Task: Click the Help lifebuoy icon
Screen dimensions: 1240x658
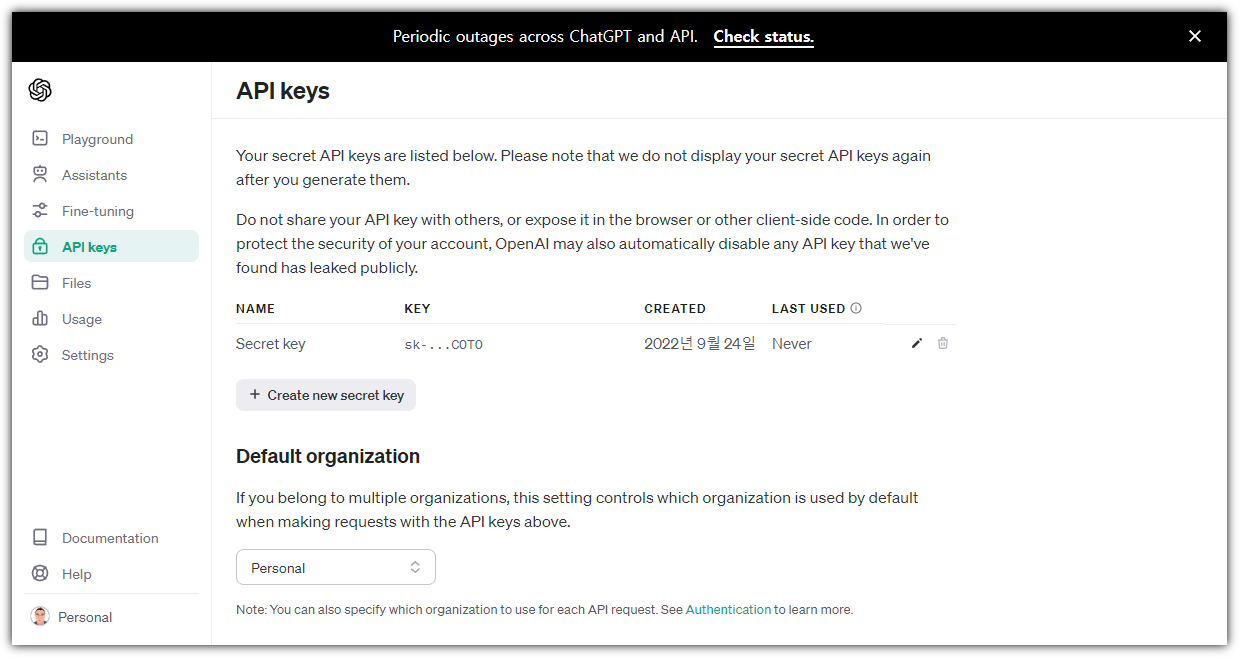Action: (40, 574)
